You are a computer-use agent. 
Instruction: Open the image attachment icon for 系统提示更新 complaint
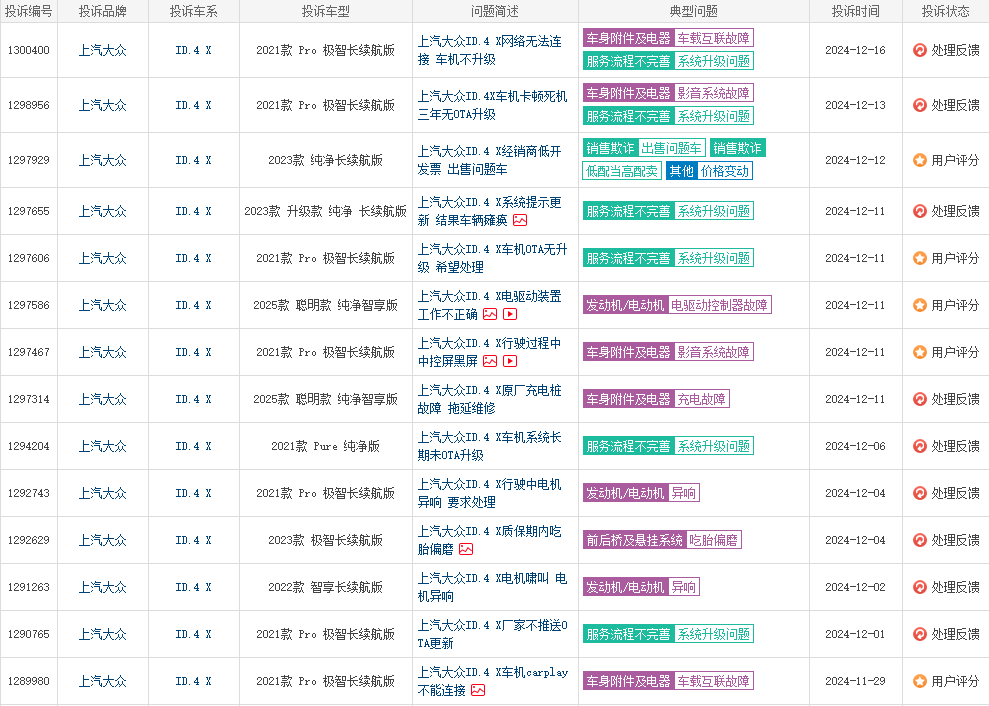520,220
